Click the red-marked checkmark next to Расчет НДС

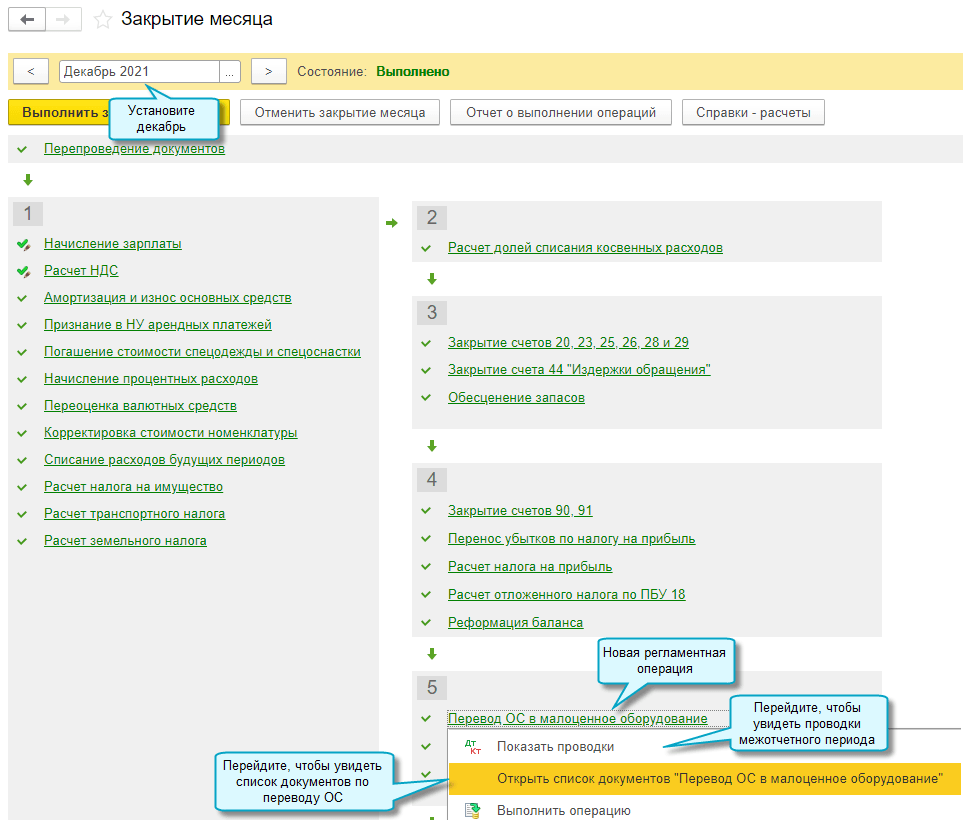coord(23,271)
